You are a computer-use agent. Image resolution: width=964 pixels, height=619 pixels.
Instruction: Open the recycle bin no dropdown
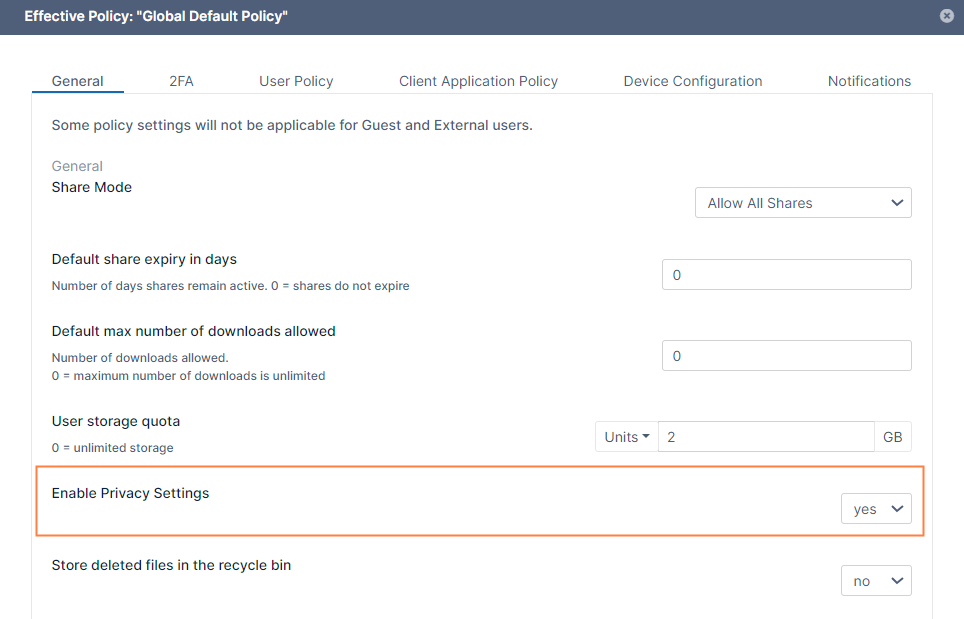(876, 581)
